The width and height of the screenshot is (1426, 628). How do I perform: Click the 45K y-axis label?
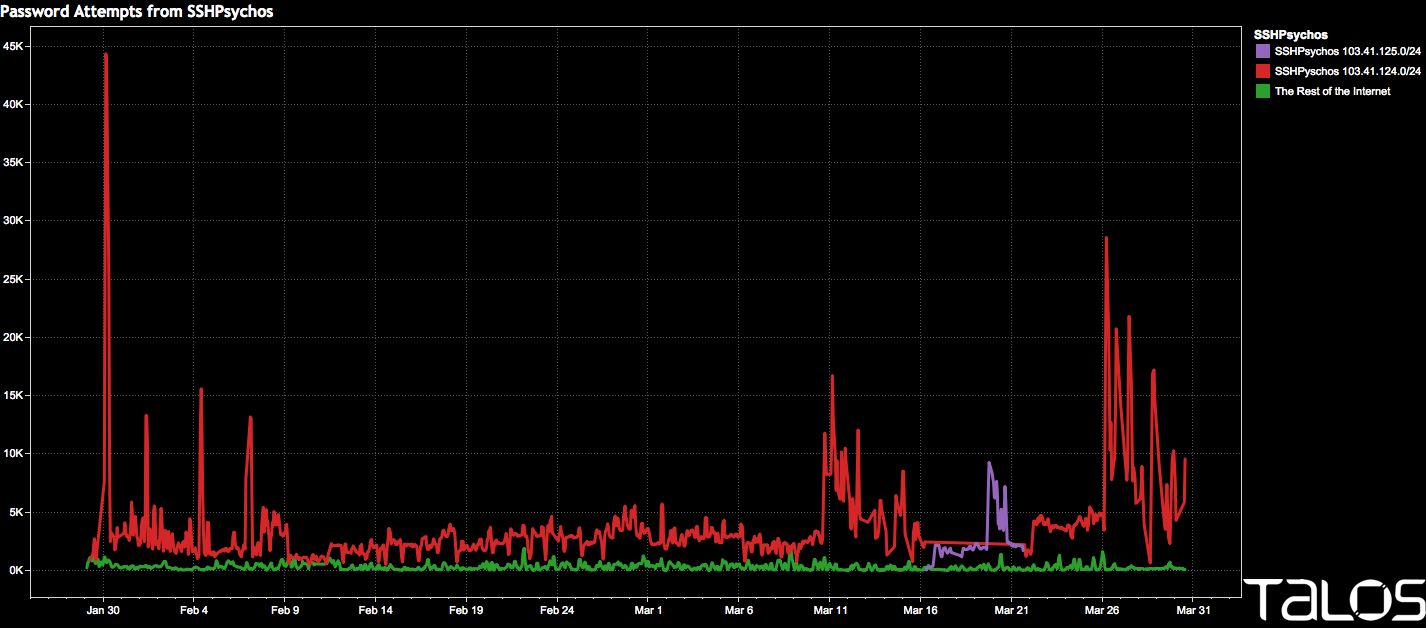point(19,46)
